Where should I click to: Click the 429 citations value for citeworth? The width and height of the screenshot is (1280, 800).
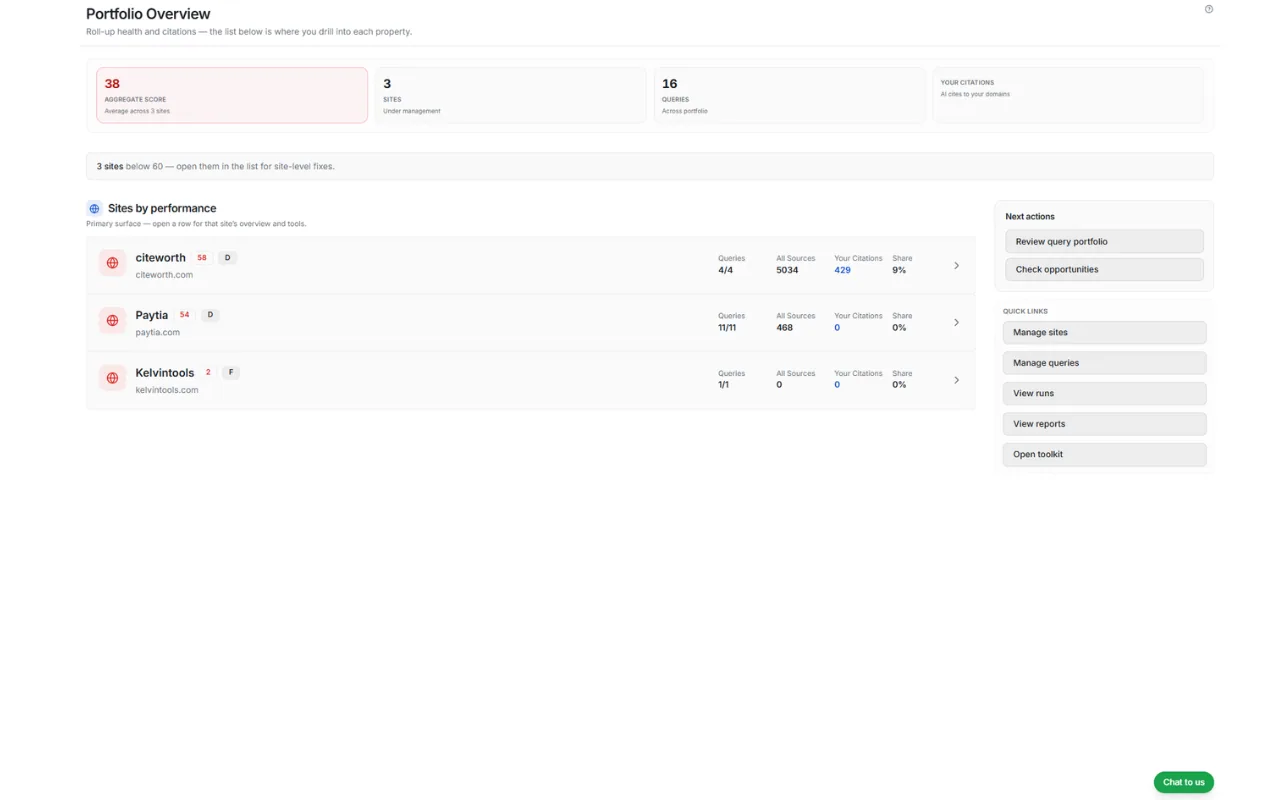(x=842, y=270)
